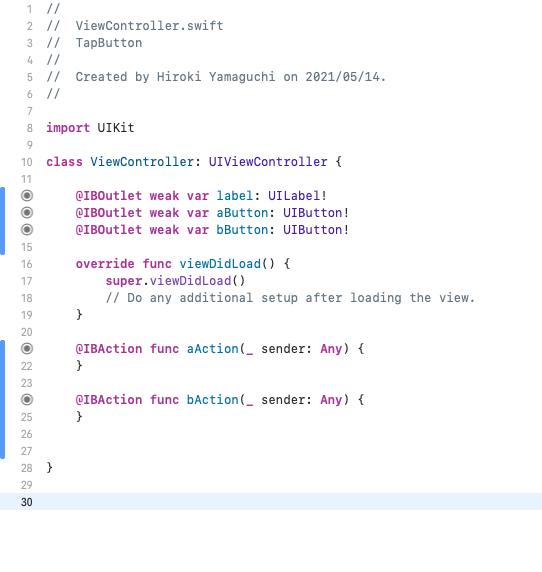Click 'TapButton' comment on line 3
The height and width of the screenshot is (572, 542).
pos(109,43)
